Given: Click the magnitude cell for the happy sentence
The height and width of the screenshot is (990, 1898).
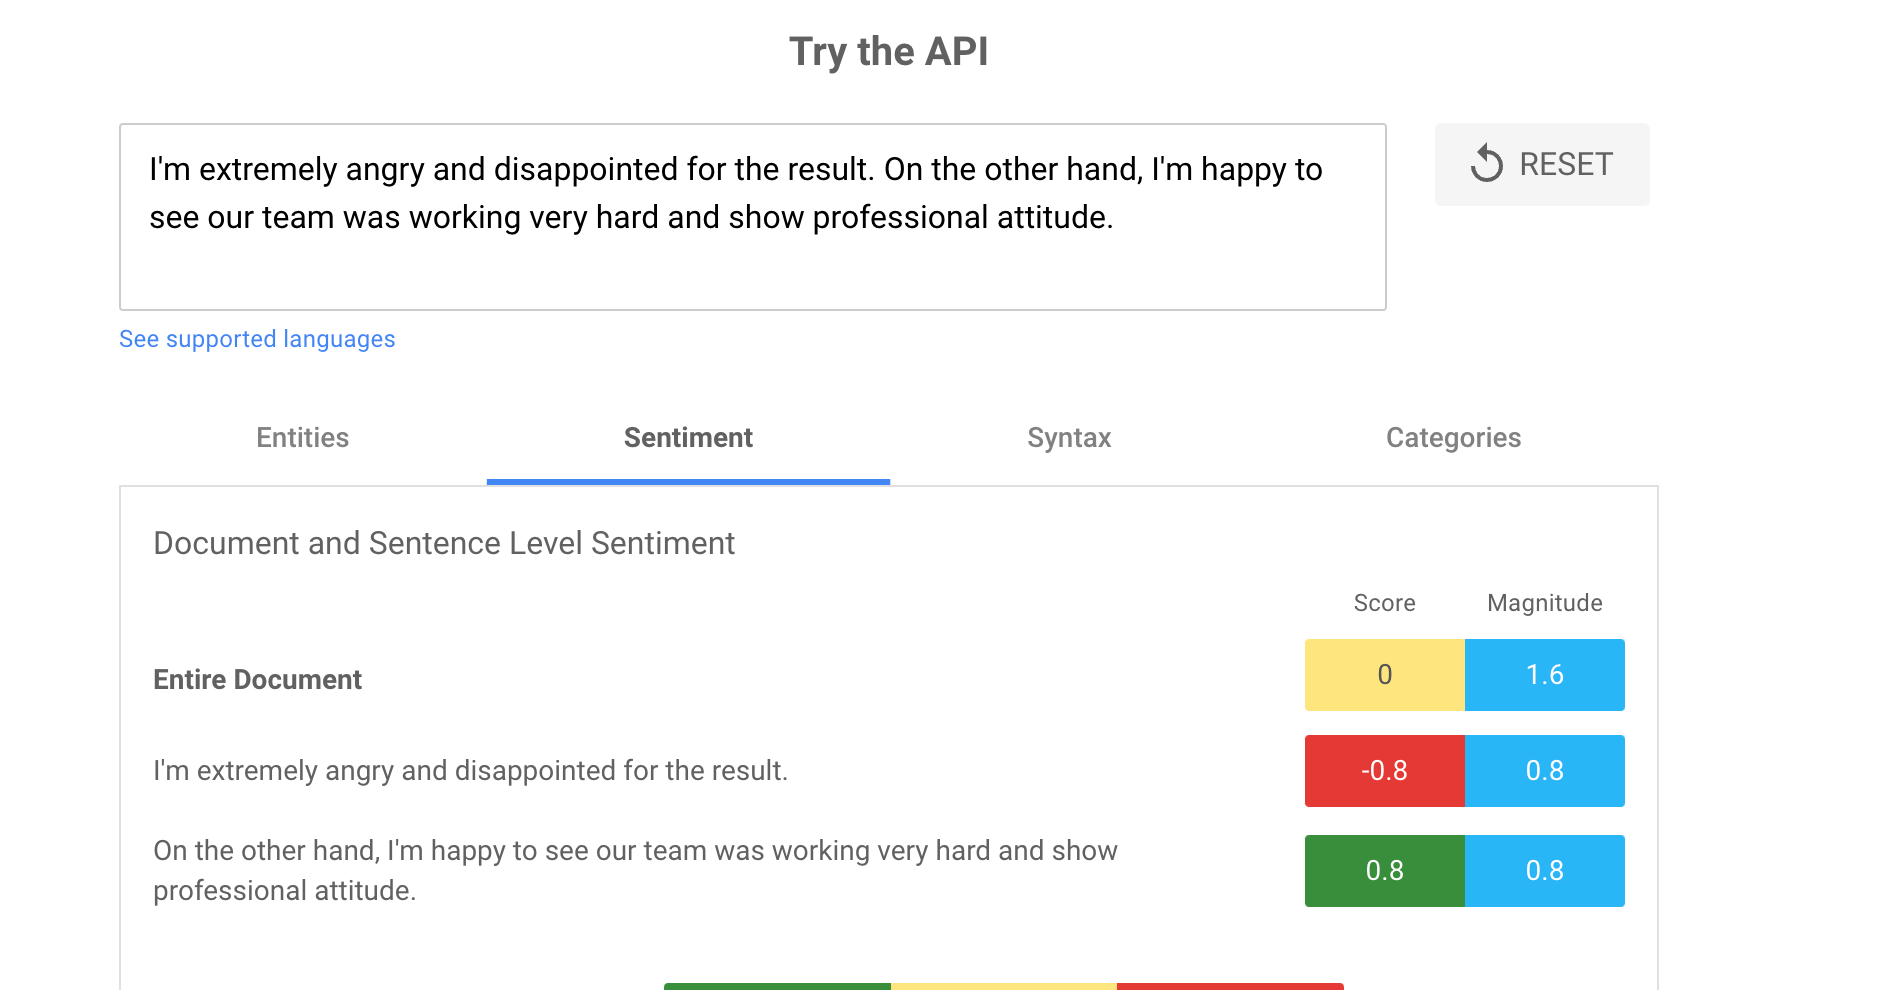Looking at the screenshot, I should 1545,871.
